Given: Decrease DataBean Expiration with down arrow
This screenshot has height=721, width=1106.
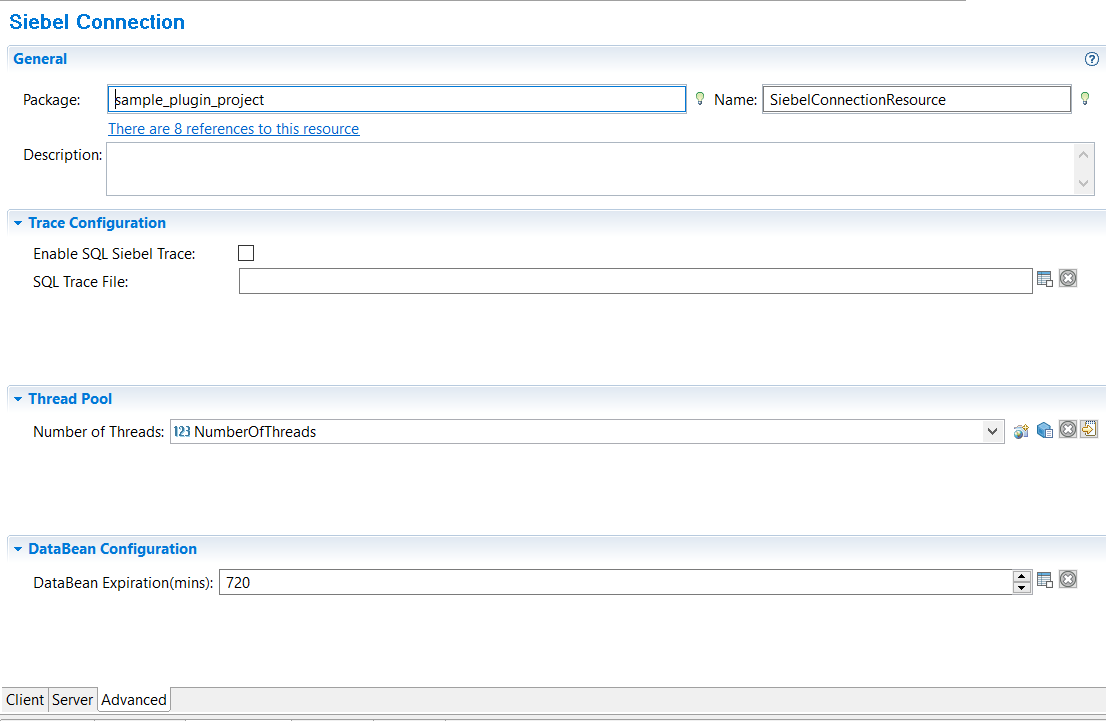Looking at the screenshot, I should (1021, 588).
